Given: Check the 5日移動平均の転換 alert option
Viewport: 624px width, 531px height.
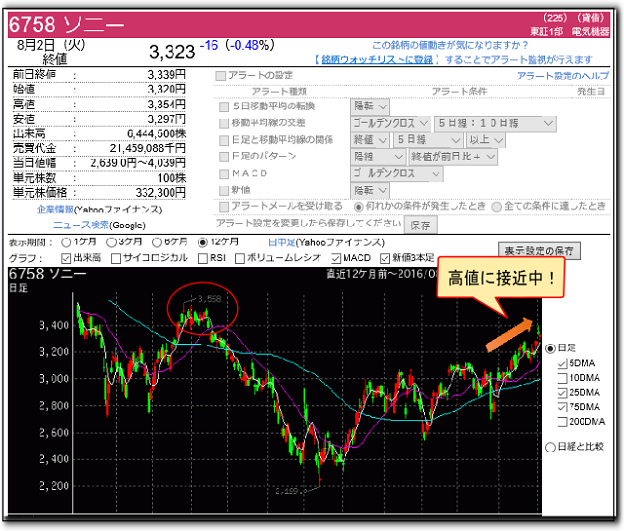Looking at the screenshot, I should click(x=224, y=107).
